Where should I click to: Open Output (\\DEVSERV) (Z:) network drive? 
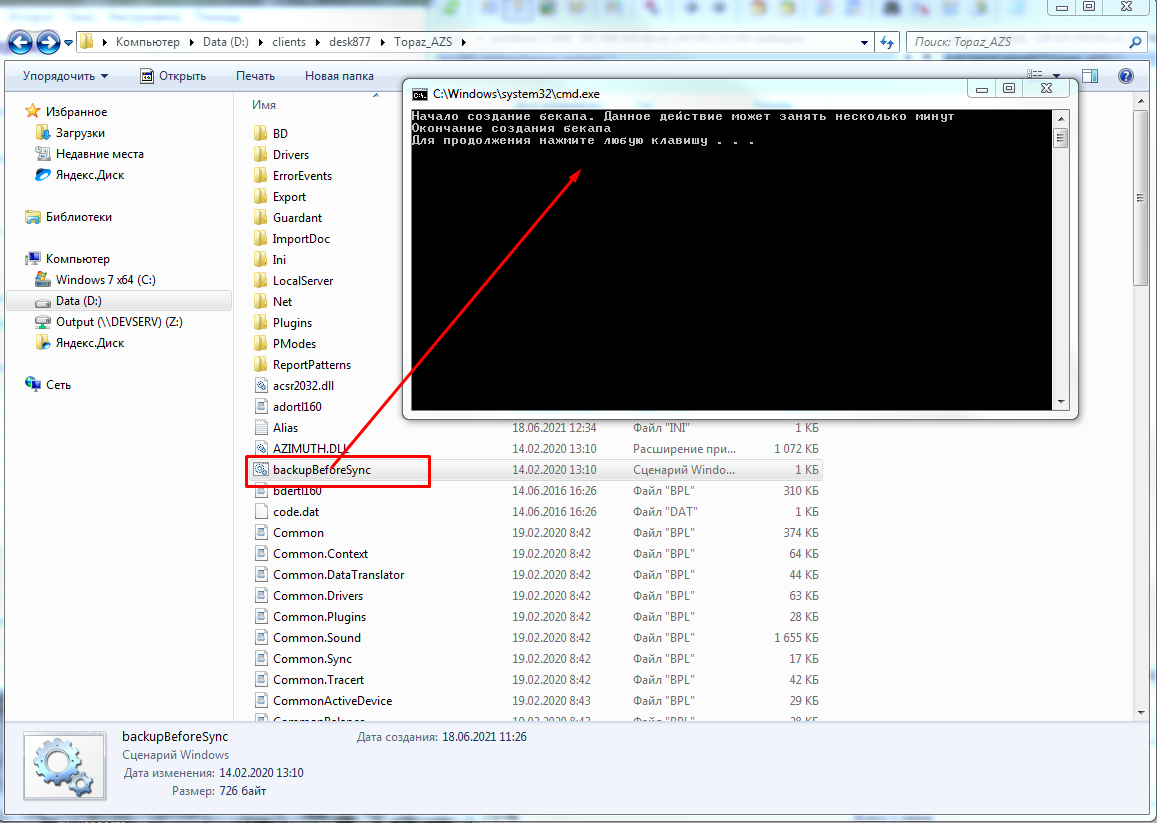tap(119, 322)
